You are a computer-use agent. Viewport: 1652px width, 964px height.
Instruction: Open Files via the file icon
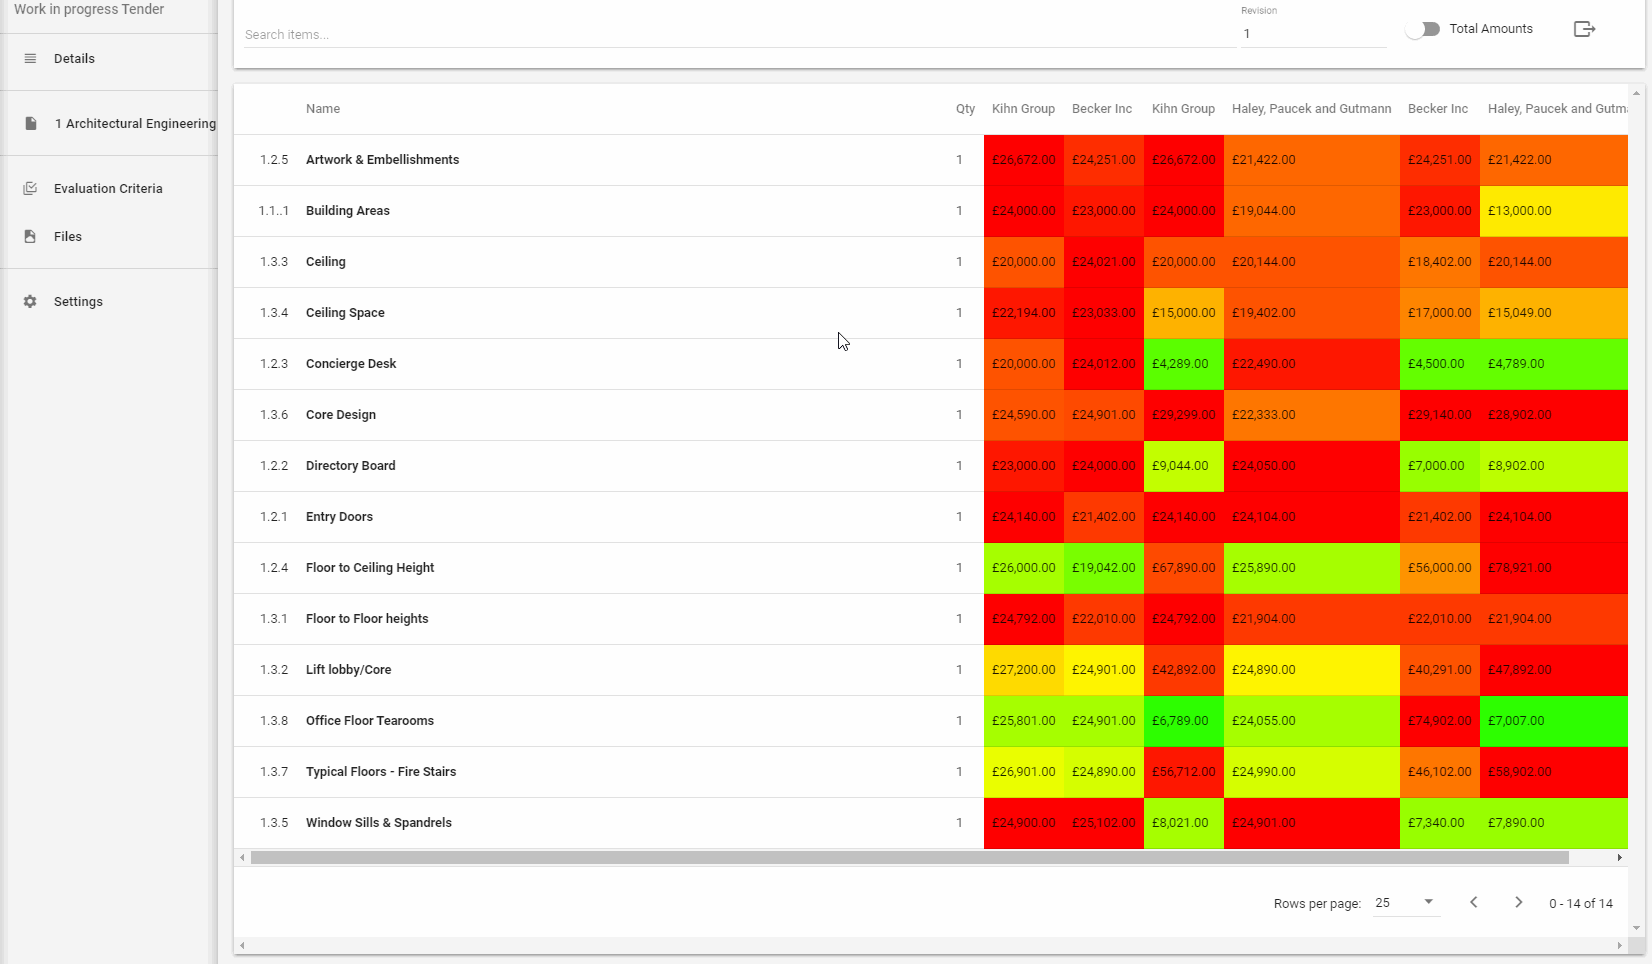pos(29,236)
